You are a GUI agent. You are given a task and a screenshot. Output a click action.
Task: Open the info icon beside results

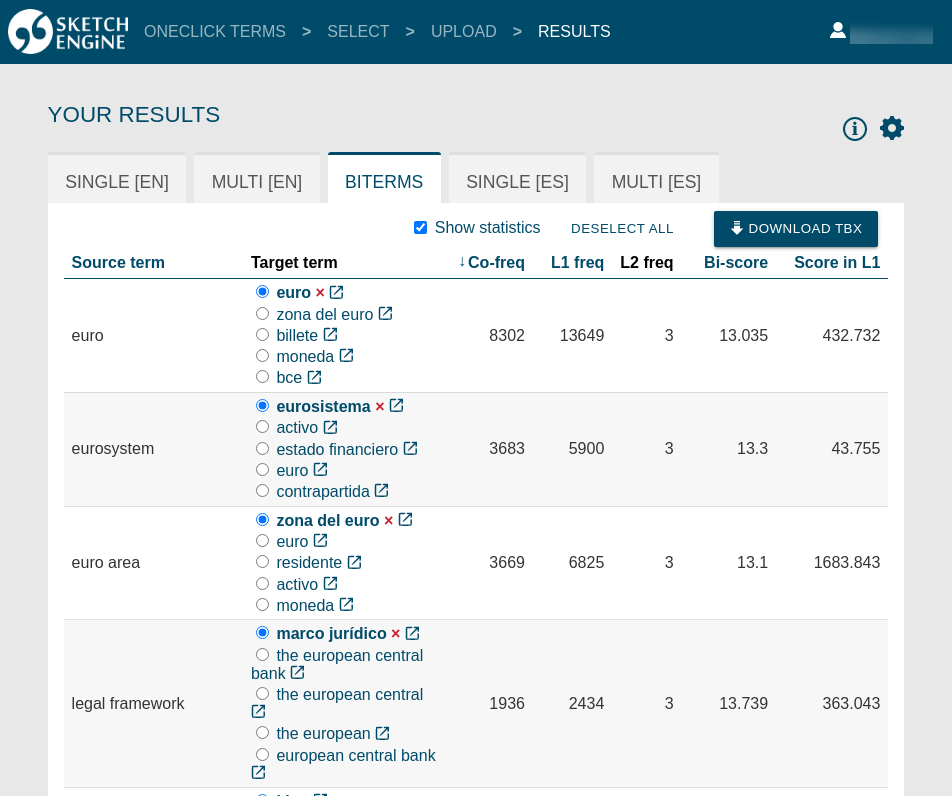coord(855,129)
